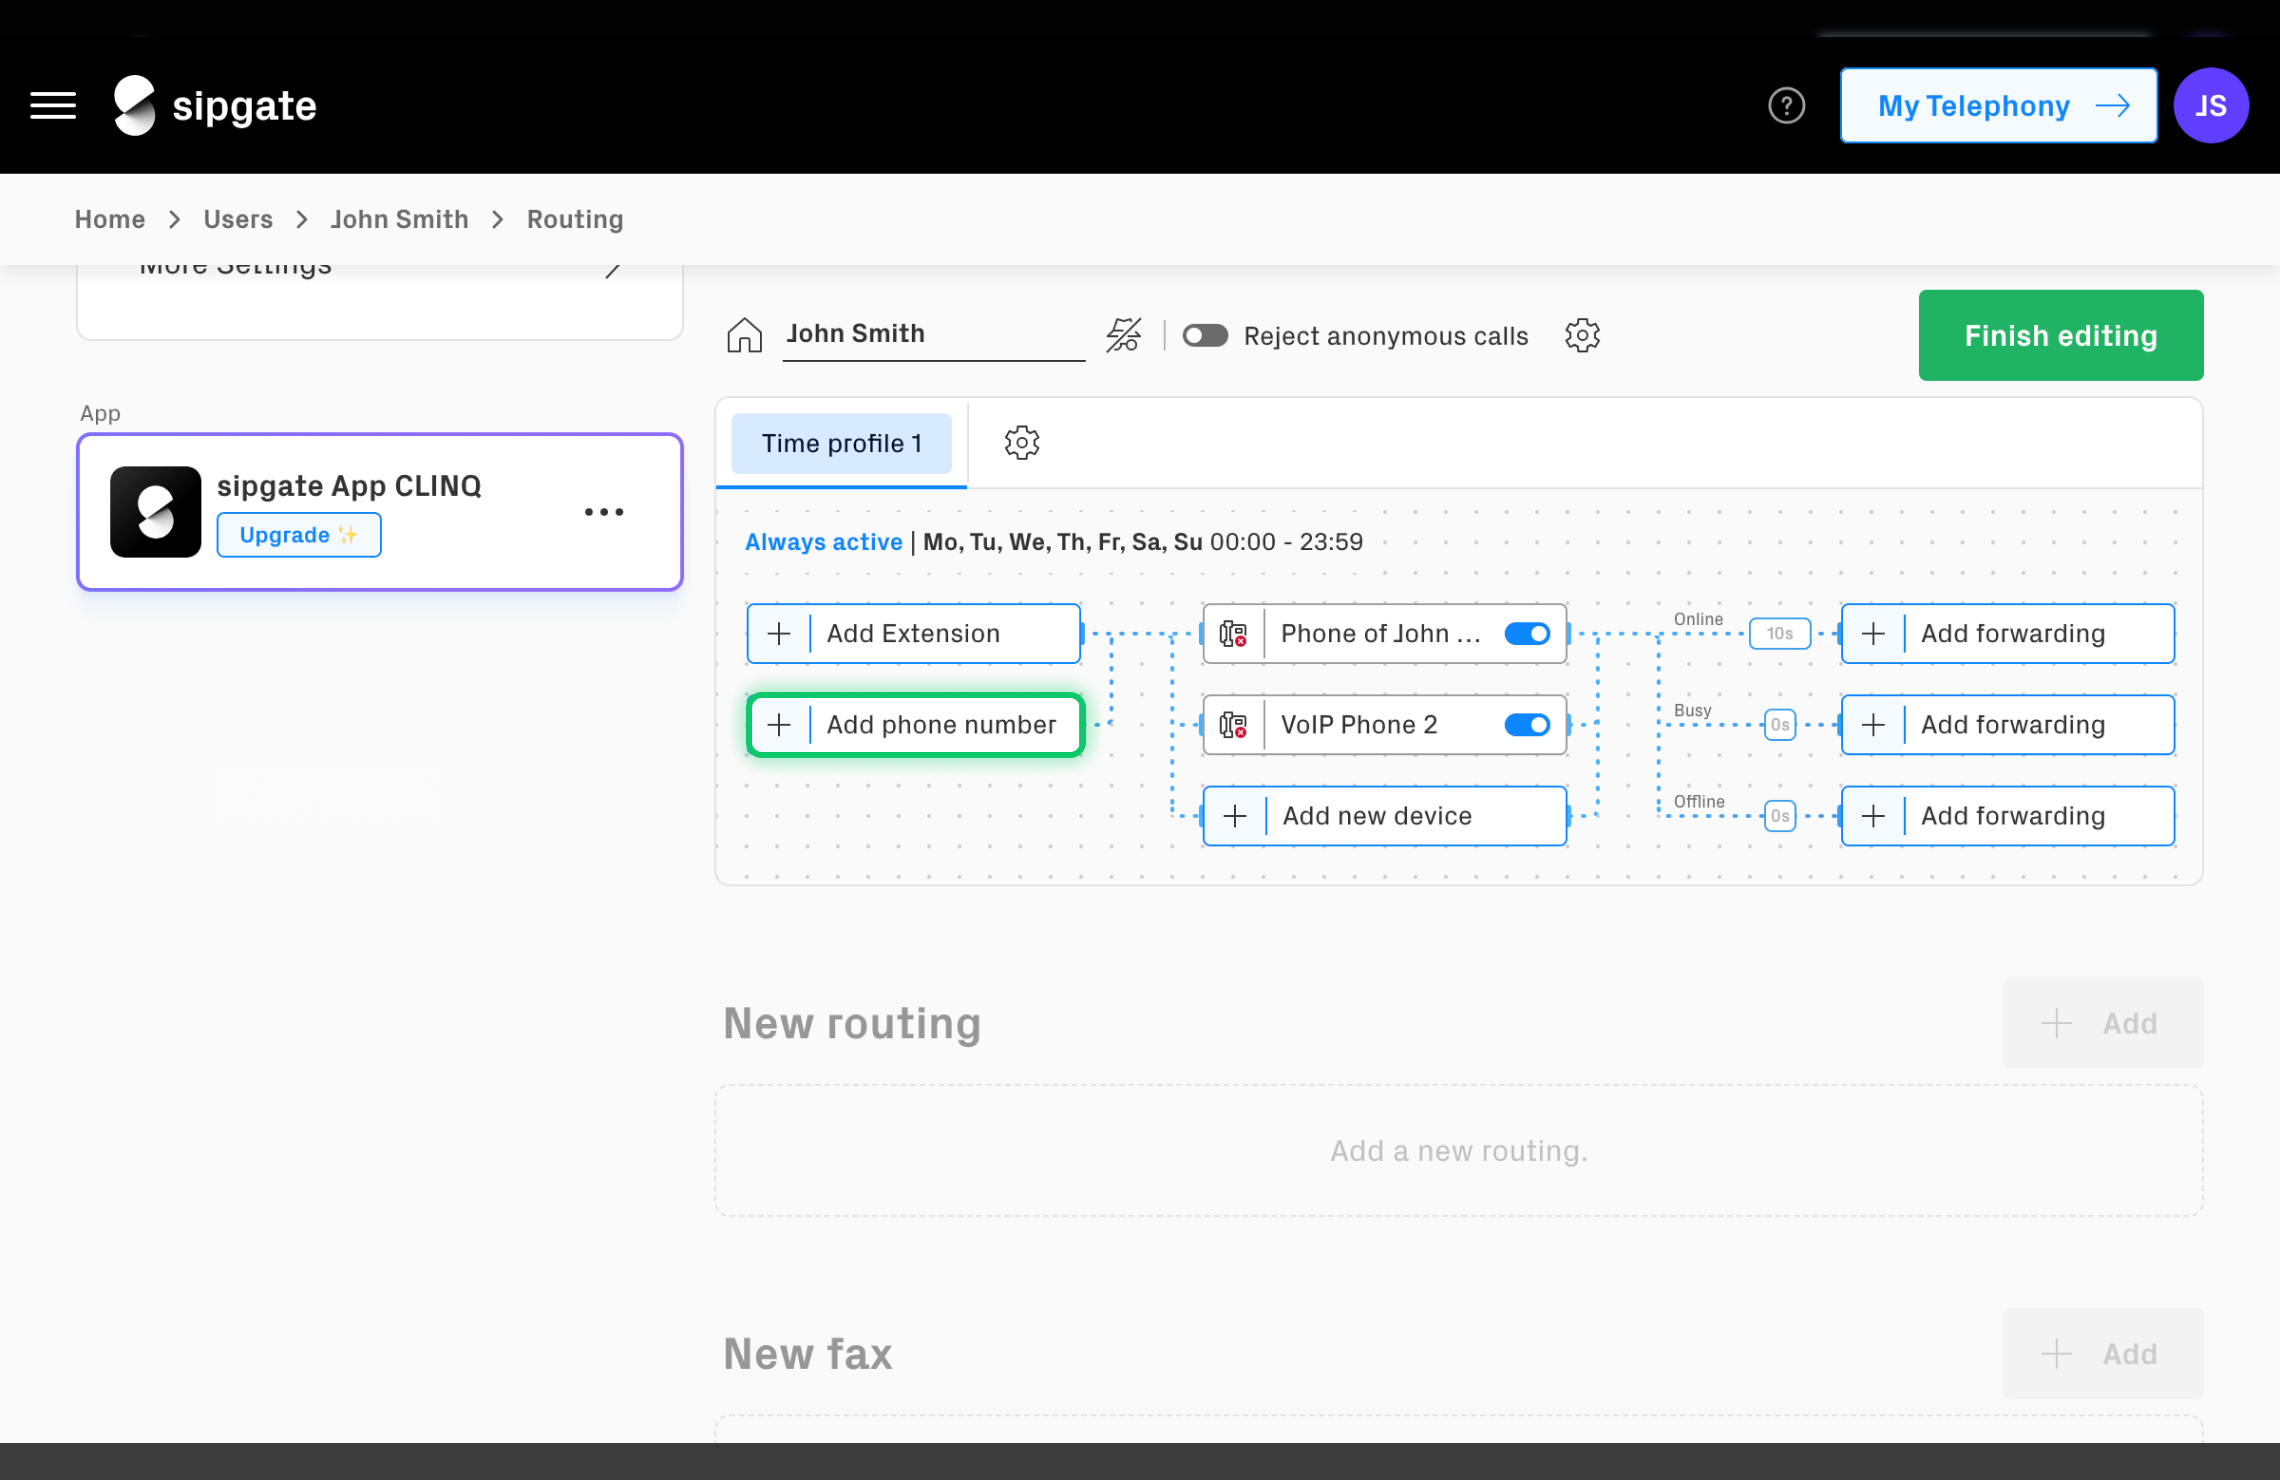Click the Offline Add forwarding label
The image size is (2280, 1480).
click(2013, 815)
